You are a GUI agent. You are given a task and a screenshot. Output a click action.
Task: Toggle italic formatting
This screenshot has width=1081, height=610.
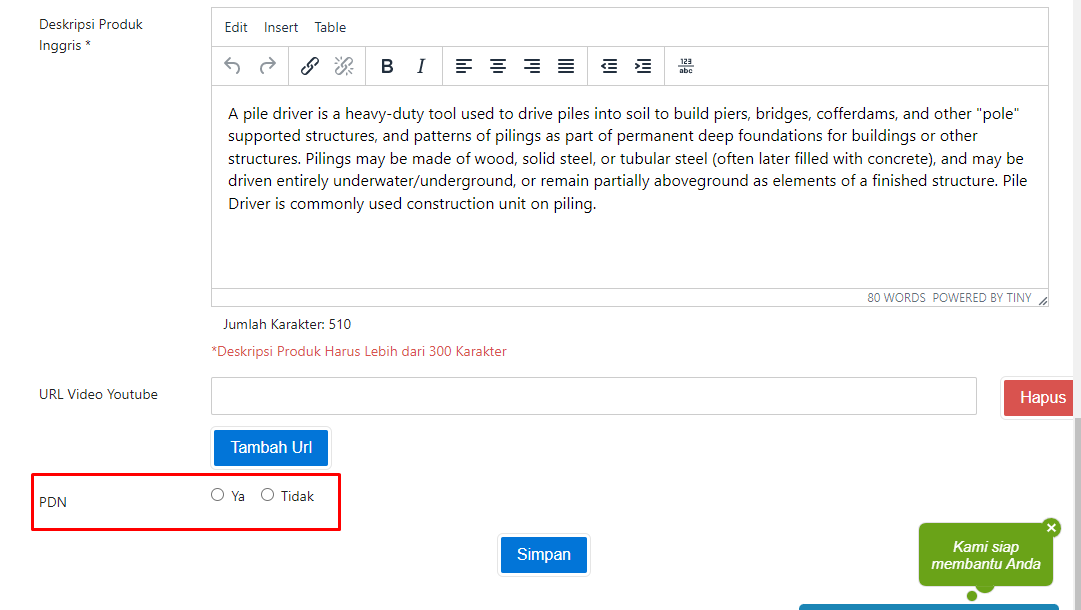pyautogui.click(x=421, y=66)
